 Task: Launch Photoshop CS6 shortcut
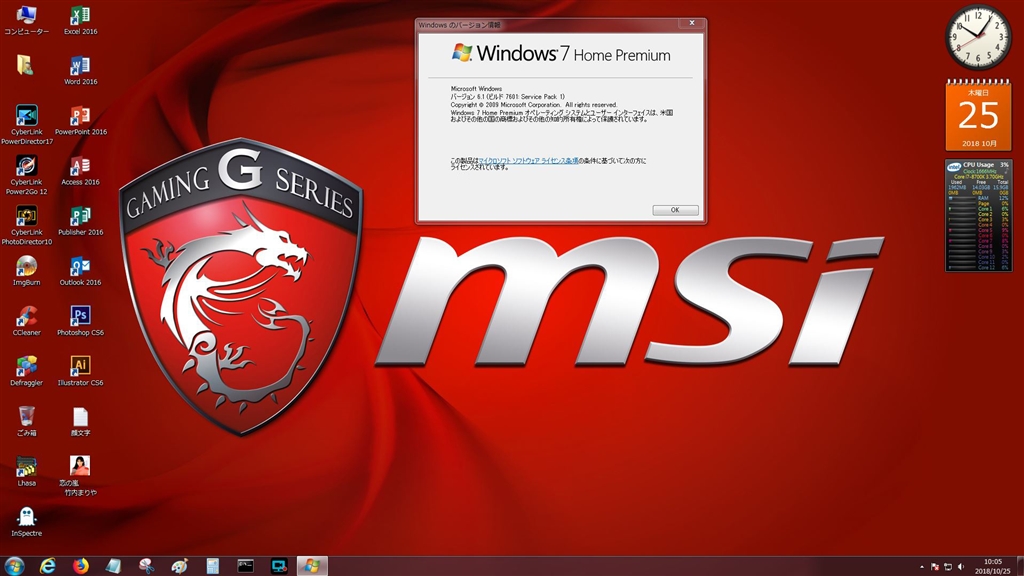[80, 321]
